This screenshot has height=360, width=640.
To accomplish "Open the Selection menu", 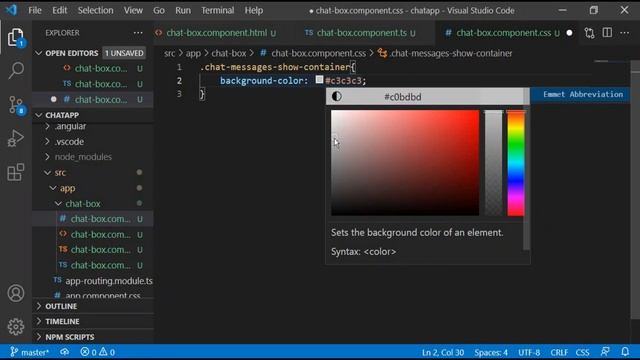I will click(96, 10).
